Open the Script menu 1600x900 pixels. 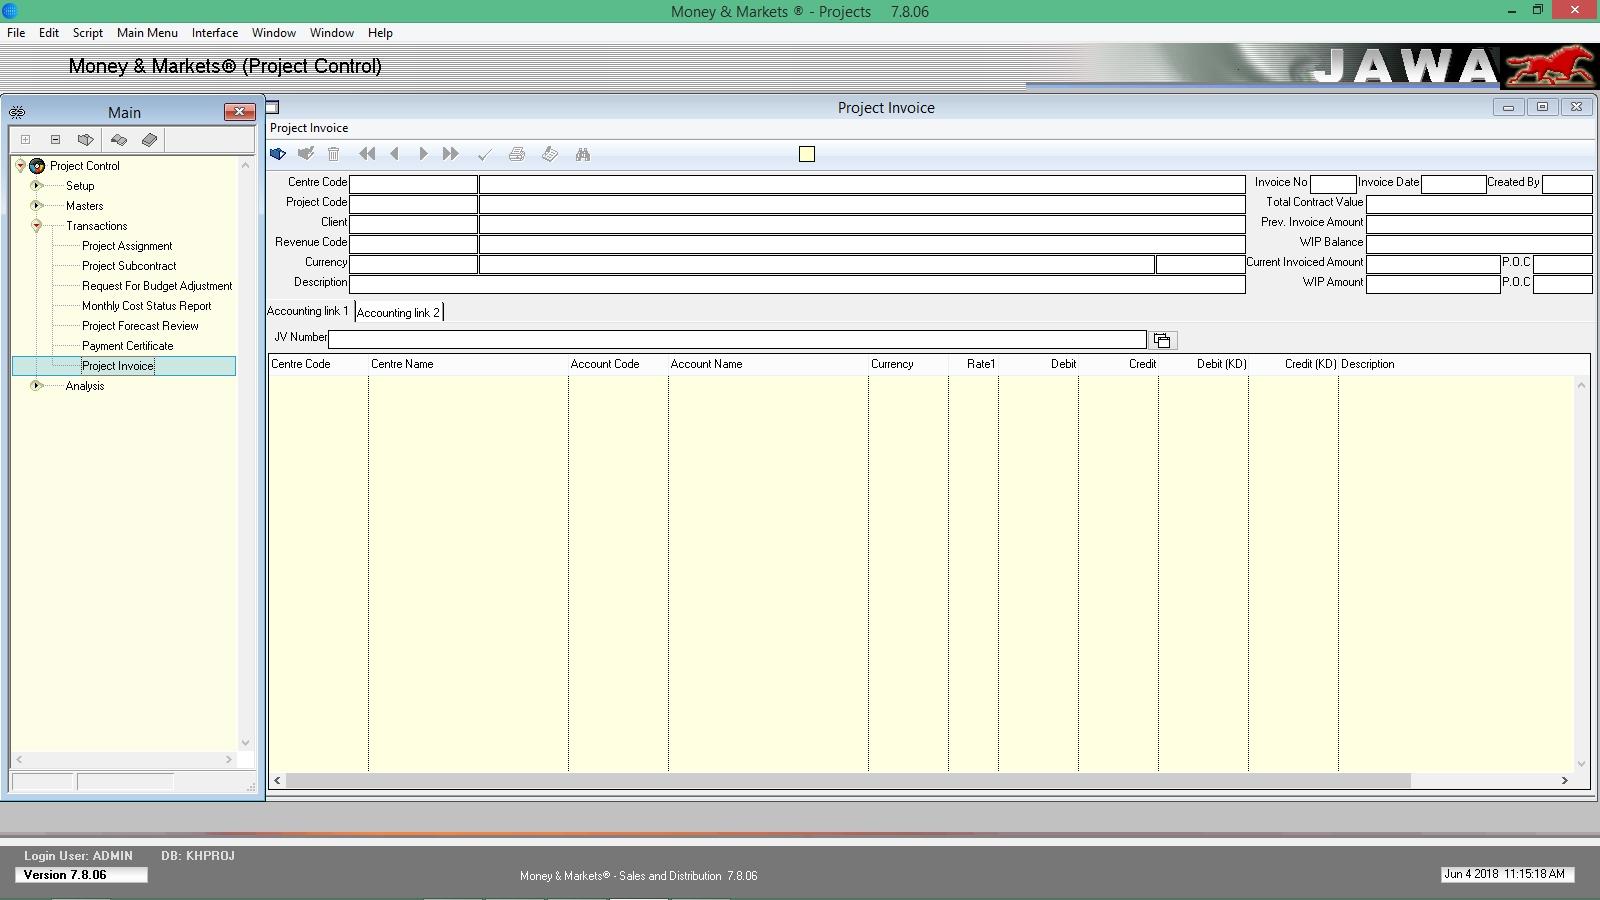point(88,33)
